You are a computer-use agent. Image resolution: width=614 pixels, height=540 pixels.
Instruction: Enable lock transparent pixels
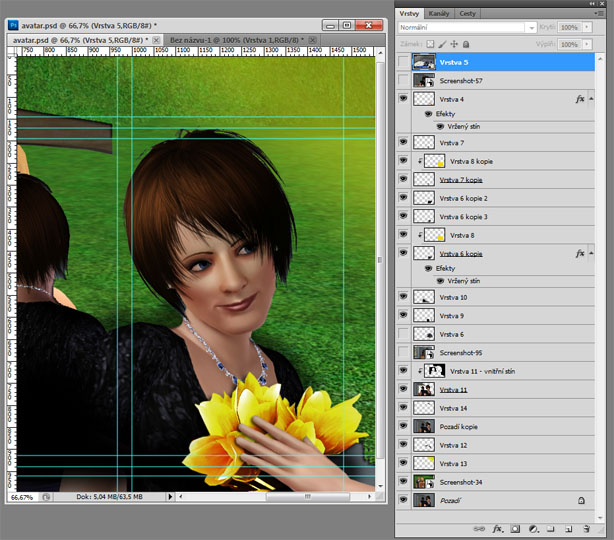click(430, 44)
